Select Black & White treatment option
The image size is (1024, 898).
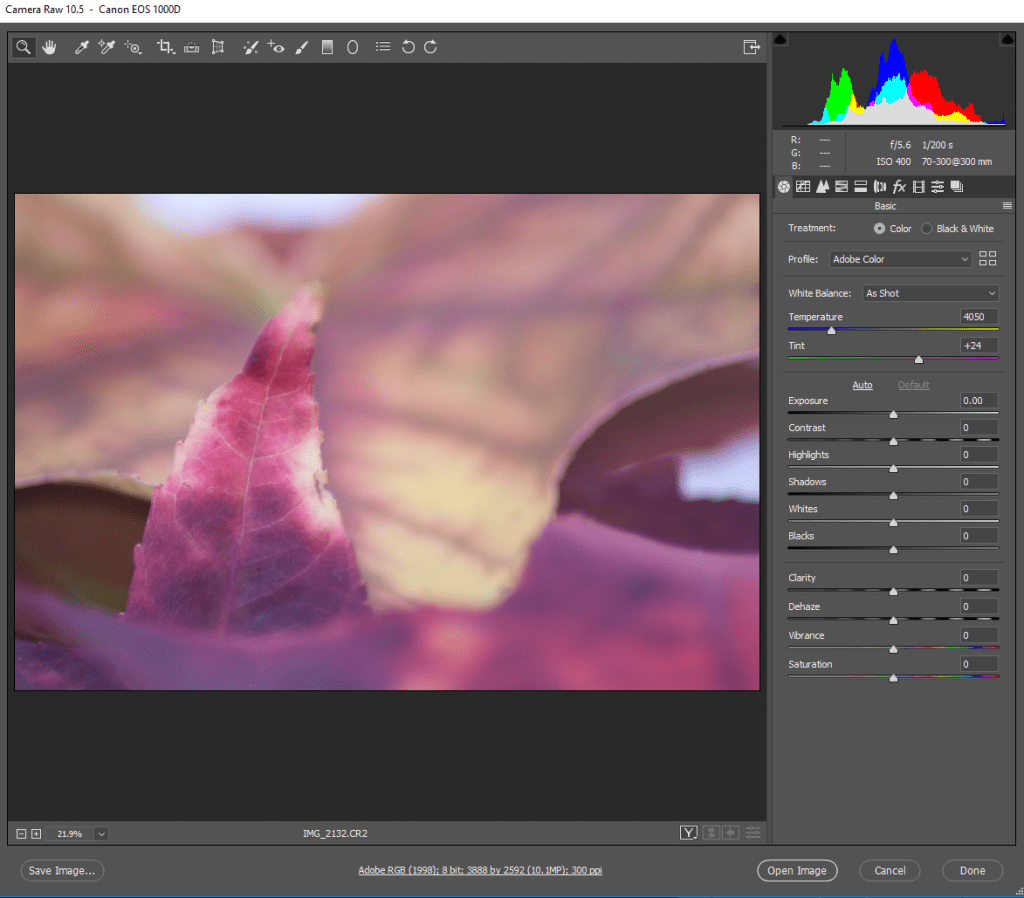click(x=926, y=229)
